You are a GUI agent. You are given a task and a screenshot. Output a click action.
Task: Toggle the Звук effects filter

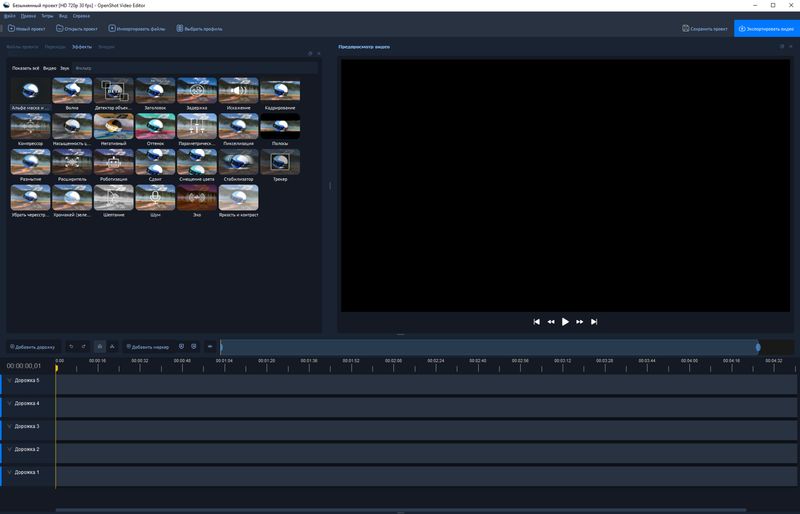point(65,68)
